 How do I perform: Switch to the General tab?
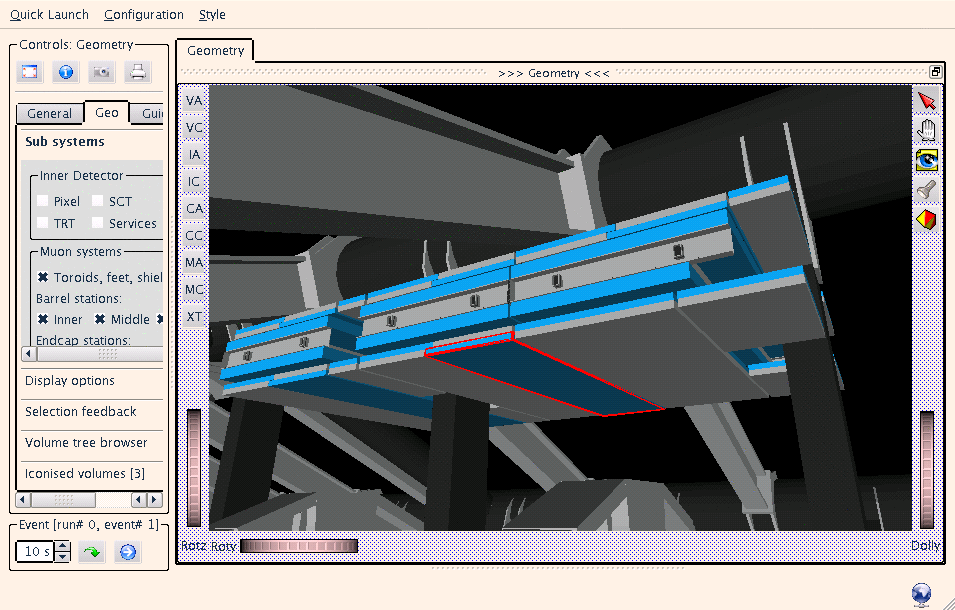[x=49, y=114]
